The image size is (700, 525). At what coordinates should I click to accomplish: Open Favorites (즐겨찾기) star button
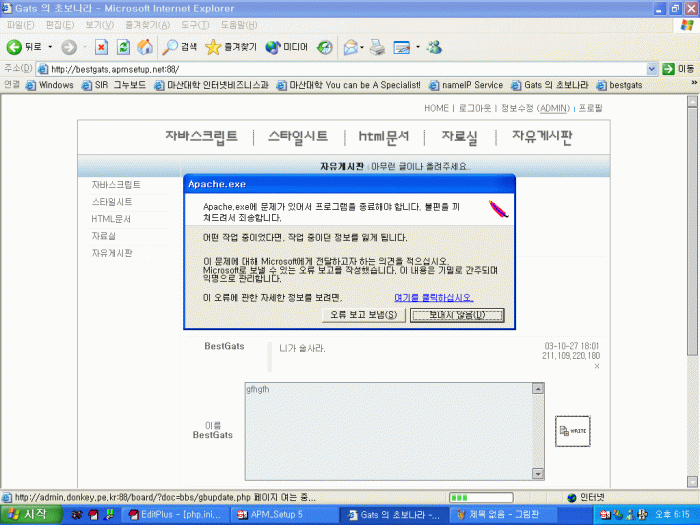[x=231, y=47]
